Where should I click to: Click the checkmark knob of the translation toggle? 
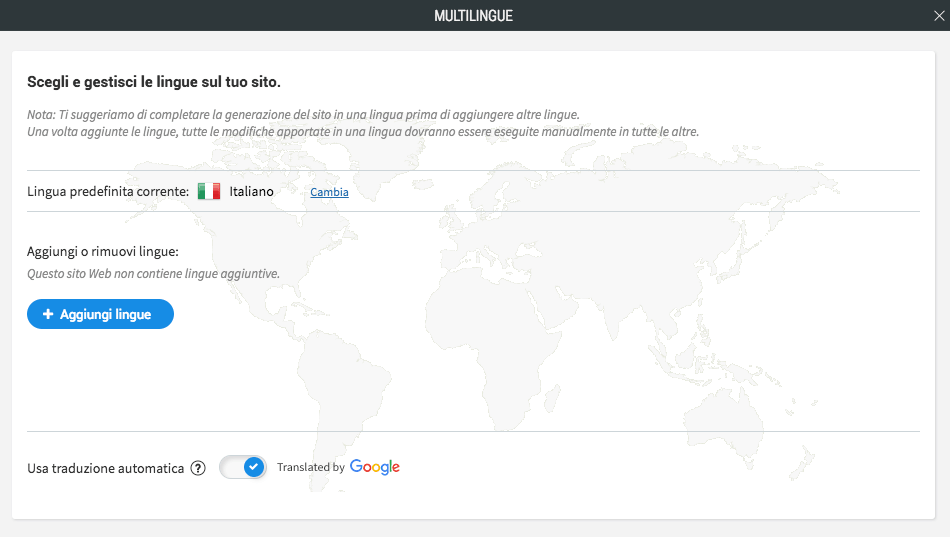point(254,467)
